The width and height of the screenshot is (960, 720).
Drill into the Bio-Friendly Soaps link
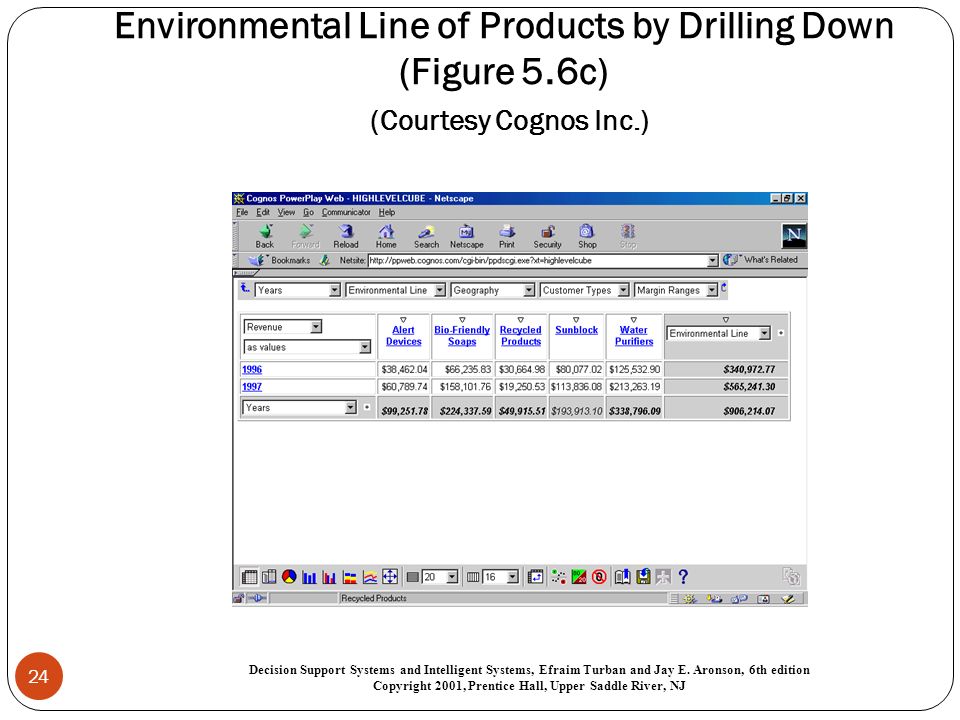pos(462,336)
